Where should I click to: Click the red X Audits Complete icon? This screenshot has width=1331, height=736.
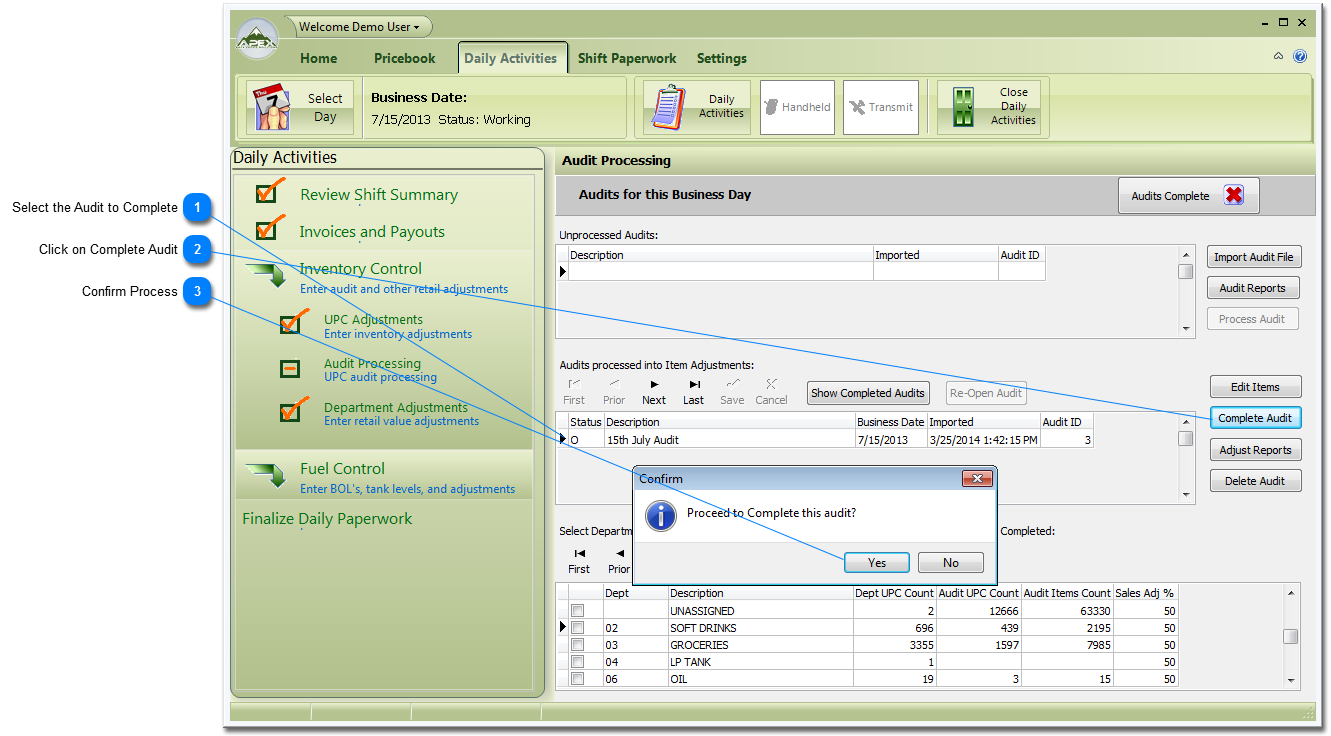pos(1233,196)
